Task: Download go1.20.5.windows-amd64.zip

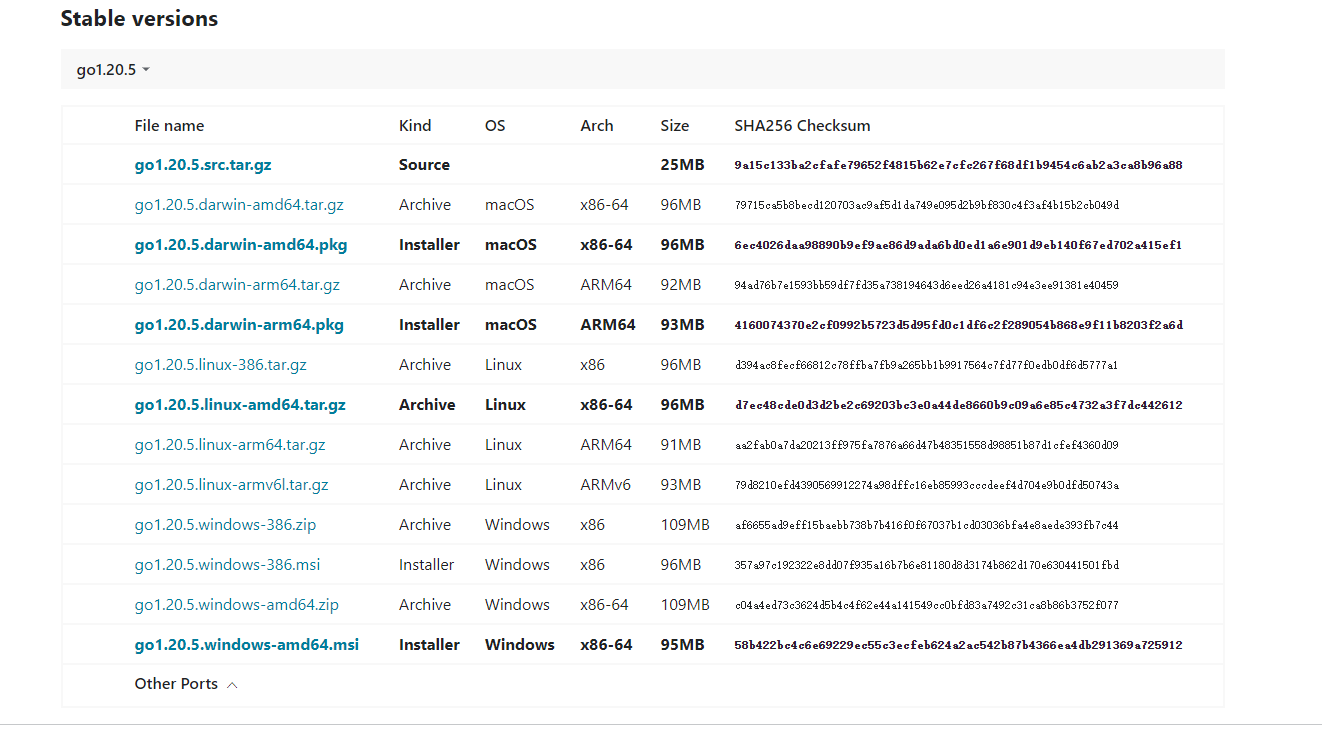Action: 237,605
